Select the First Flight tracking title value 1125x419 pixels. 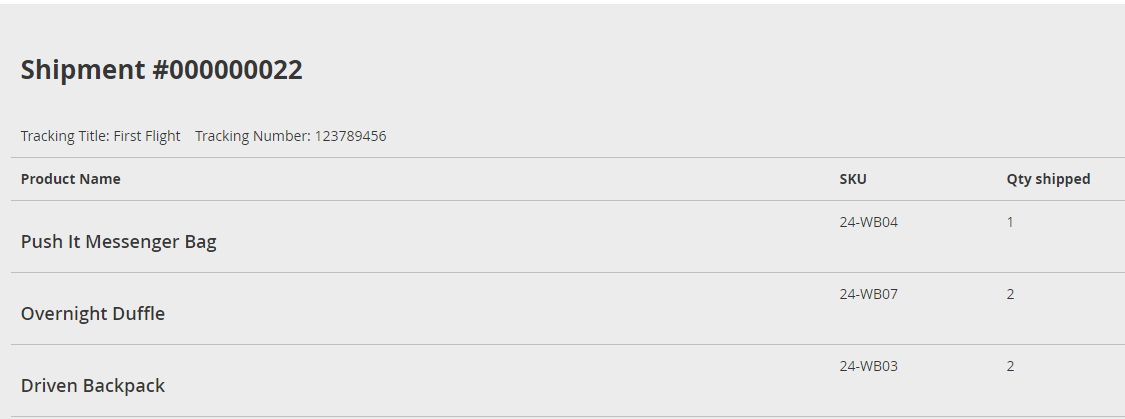point(147,136)
